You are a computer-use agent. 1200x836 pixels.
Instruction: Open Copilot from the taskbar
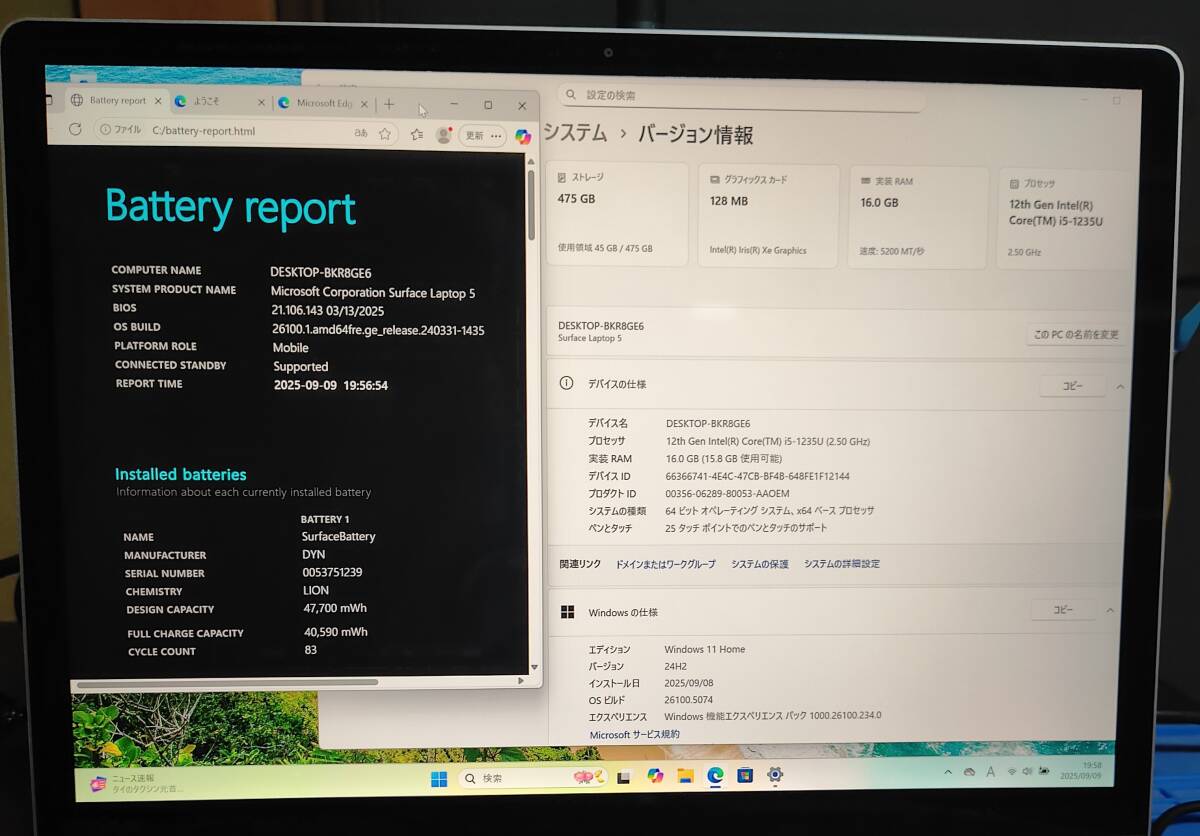click(655, 776)
